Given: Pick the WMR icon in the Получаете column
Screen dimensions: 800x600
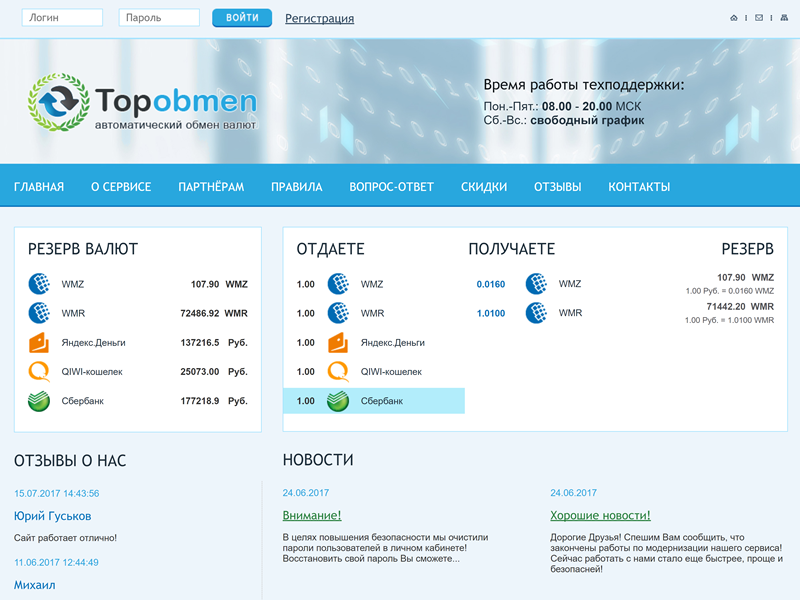Looking at the screenshot, I should coord(537,313).
